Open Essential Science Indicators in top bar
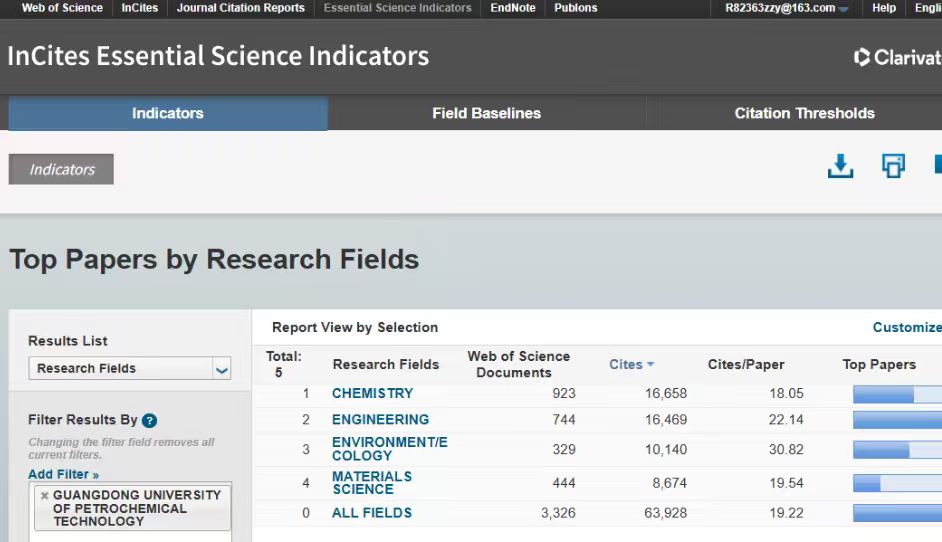This screenshot has width=942, height=542. point(398,8)
